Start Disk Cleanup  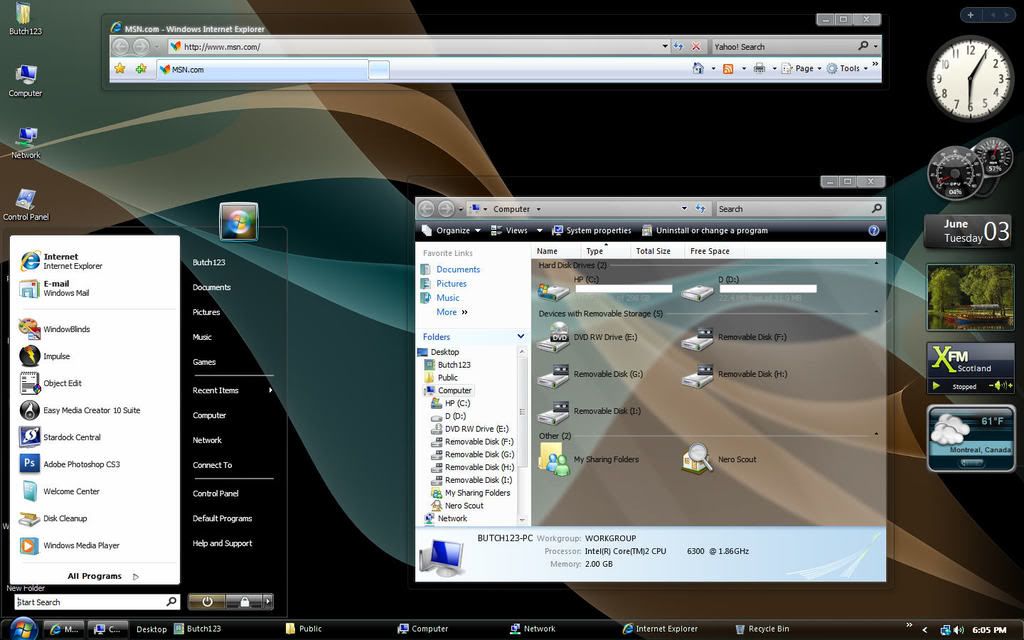53,519
